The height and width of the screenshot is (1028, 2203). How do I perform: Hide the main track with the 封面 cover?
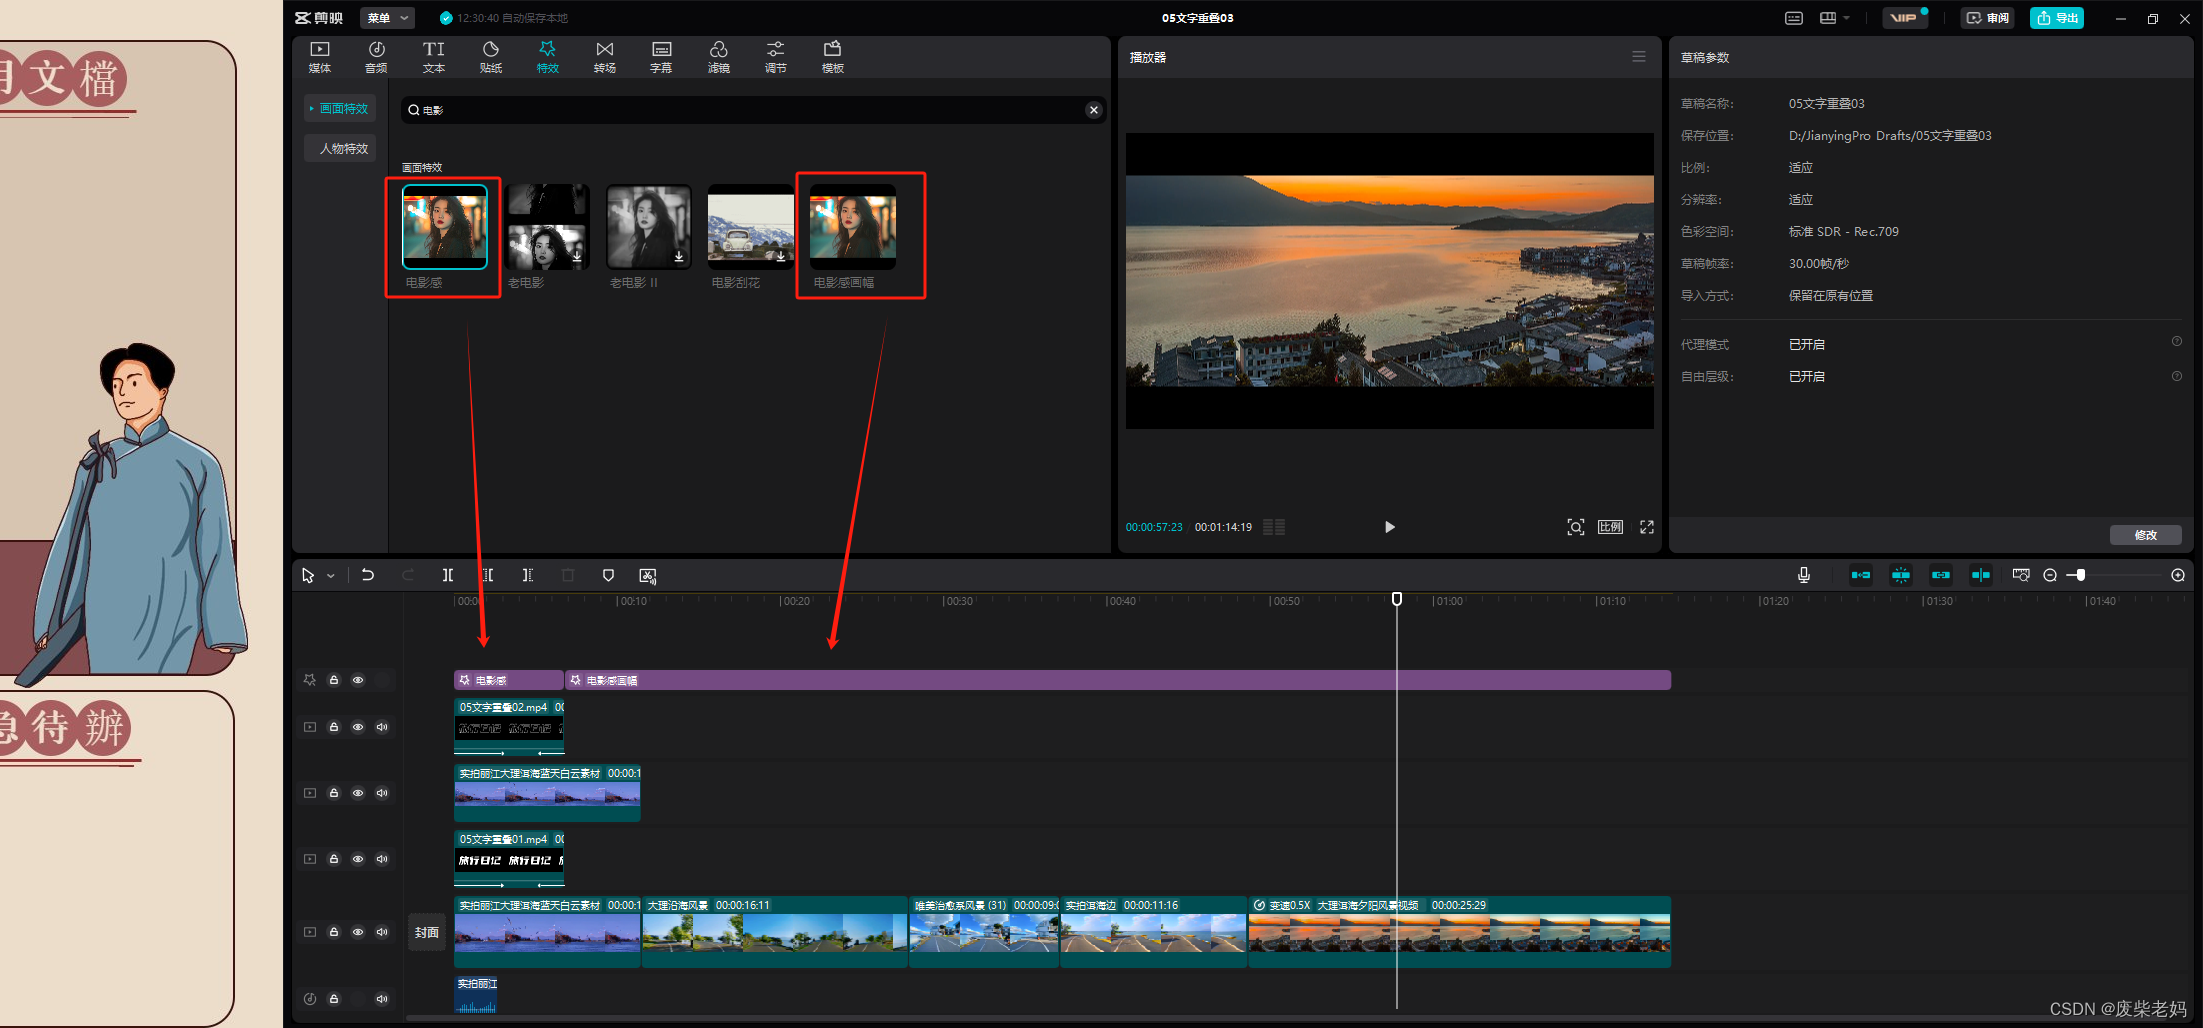[358, 932]
